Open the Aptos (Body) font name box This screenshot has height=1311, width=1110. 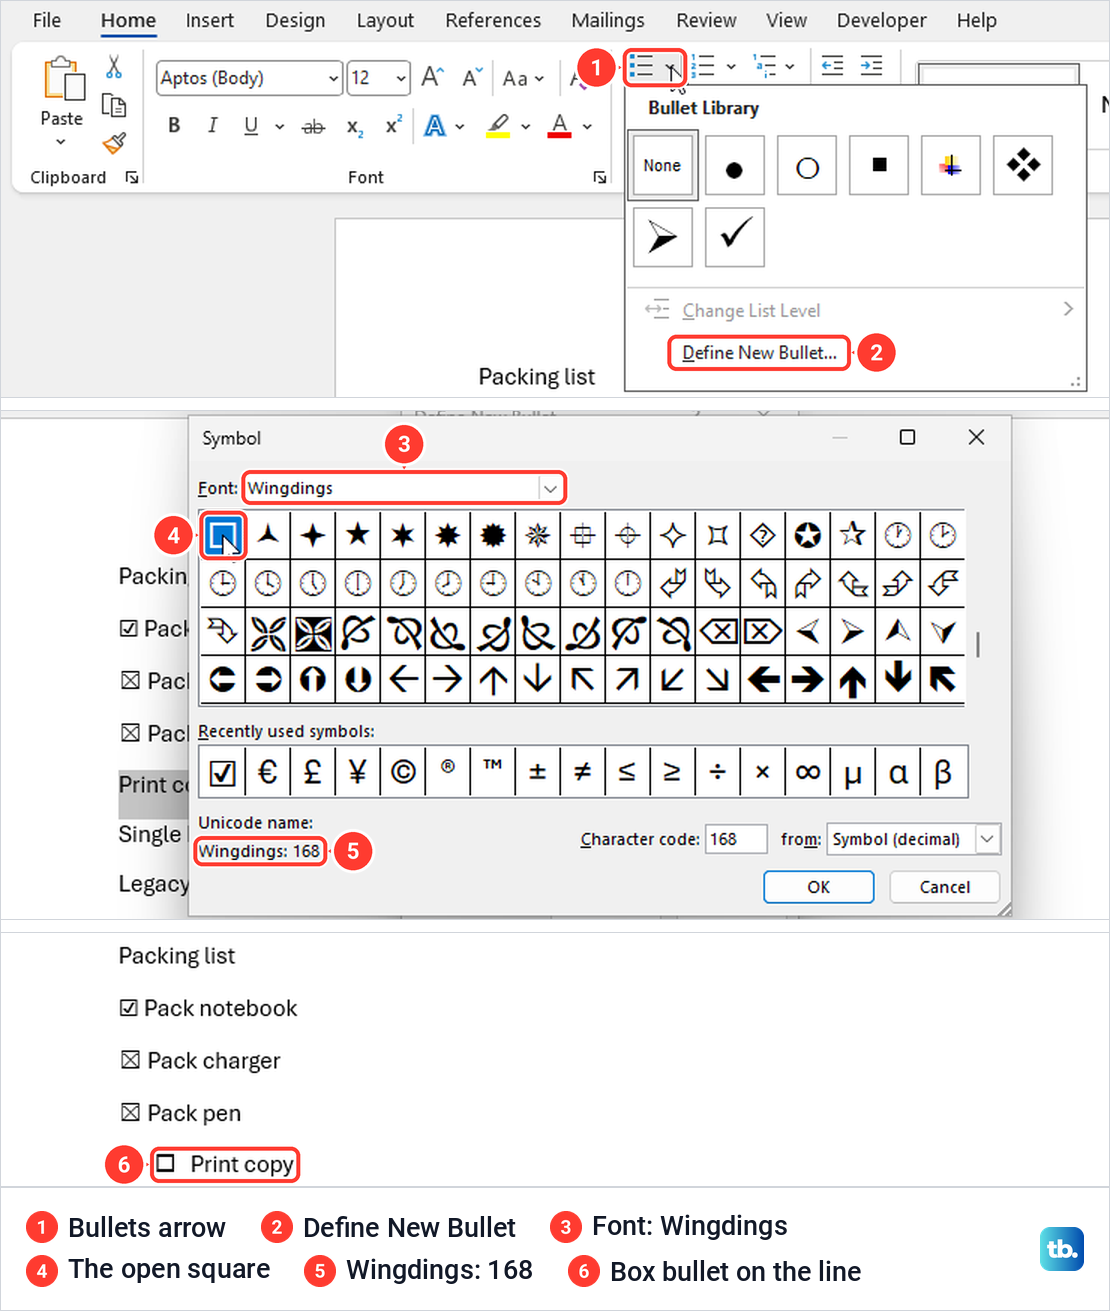tap(250, 78)
